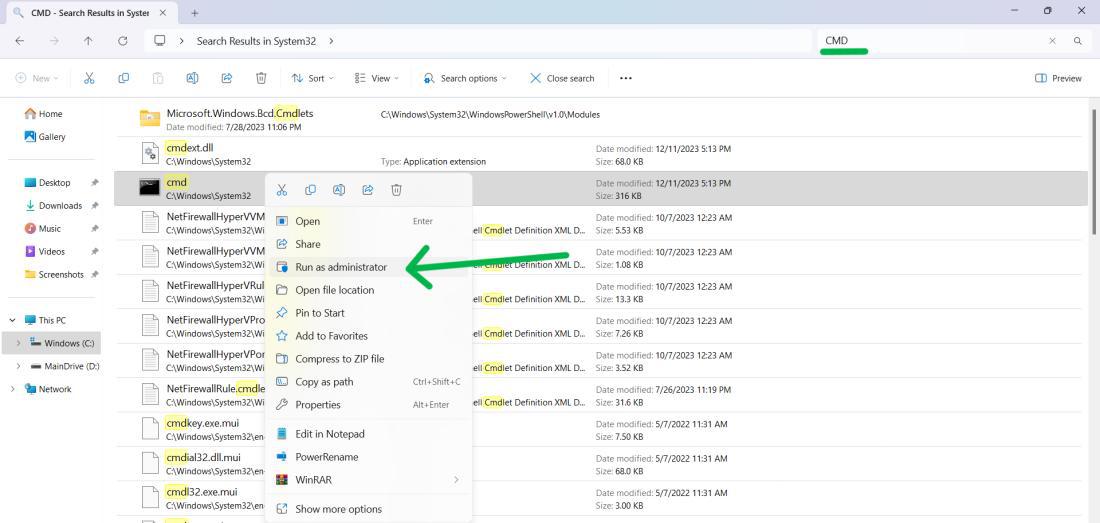Click the CMD - Search Results tab
1100x523 pixels.
pos(90,13)
